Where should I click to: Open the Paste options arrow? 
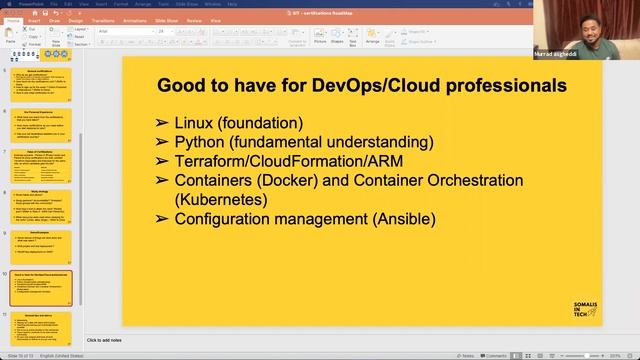point(16,33)
